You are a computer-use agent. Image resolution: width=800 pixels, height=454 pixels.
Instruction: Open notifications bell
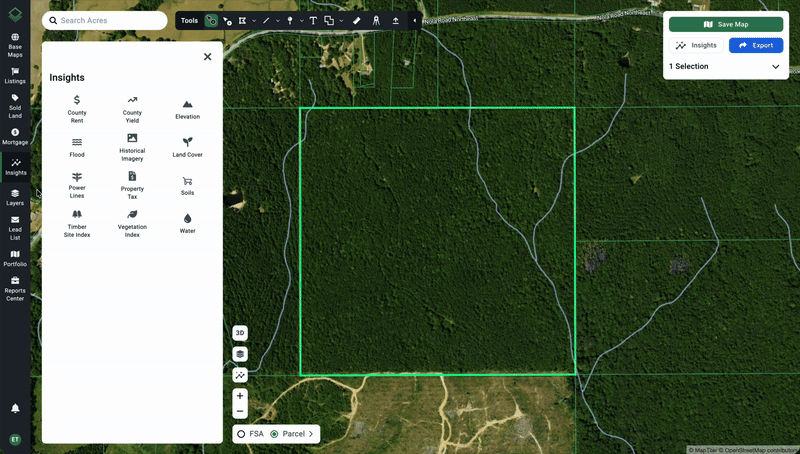(x=15, y=408)
